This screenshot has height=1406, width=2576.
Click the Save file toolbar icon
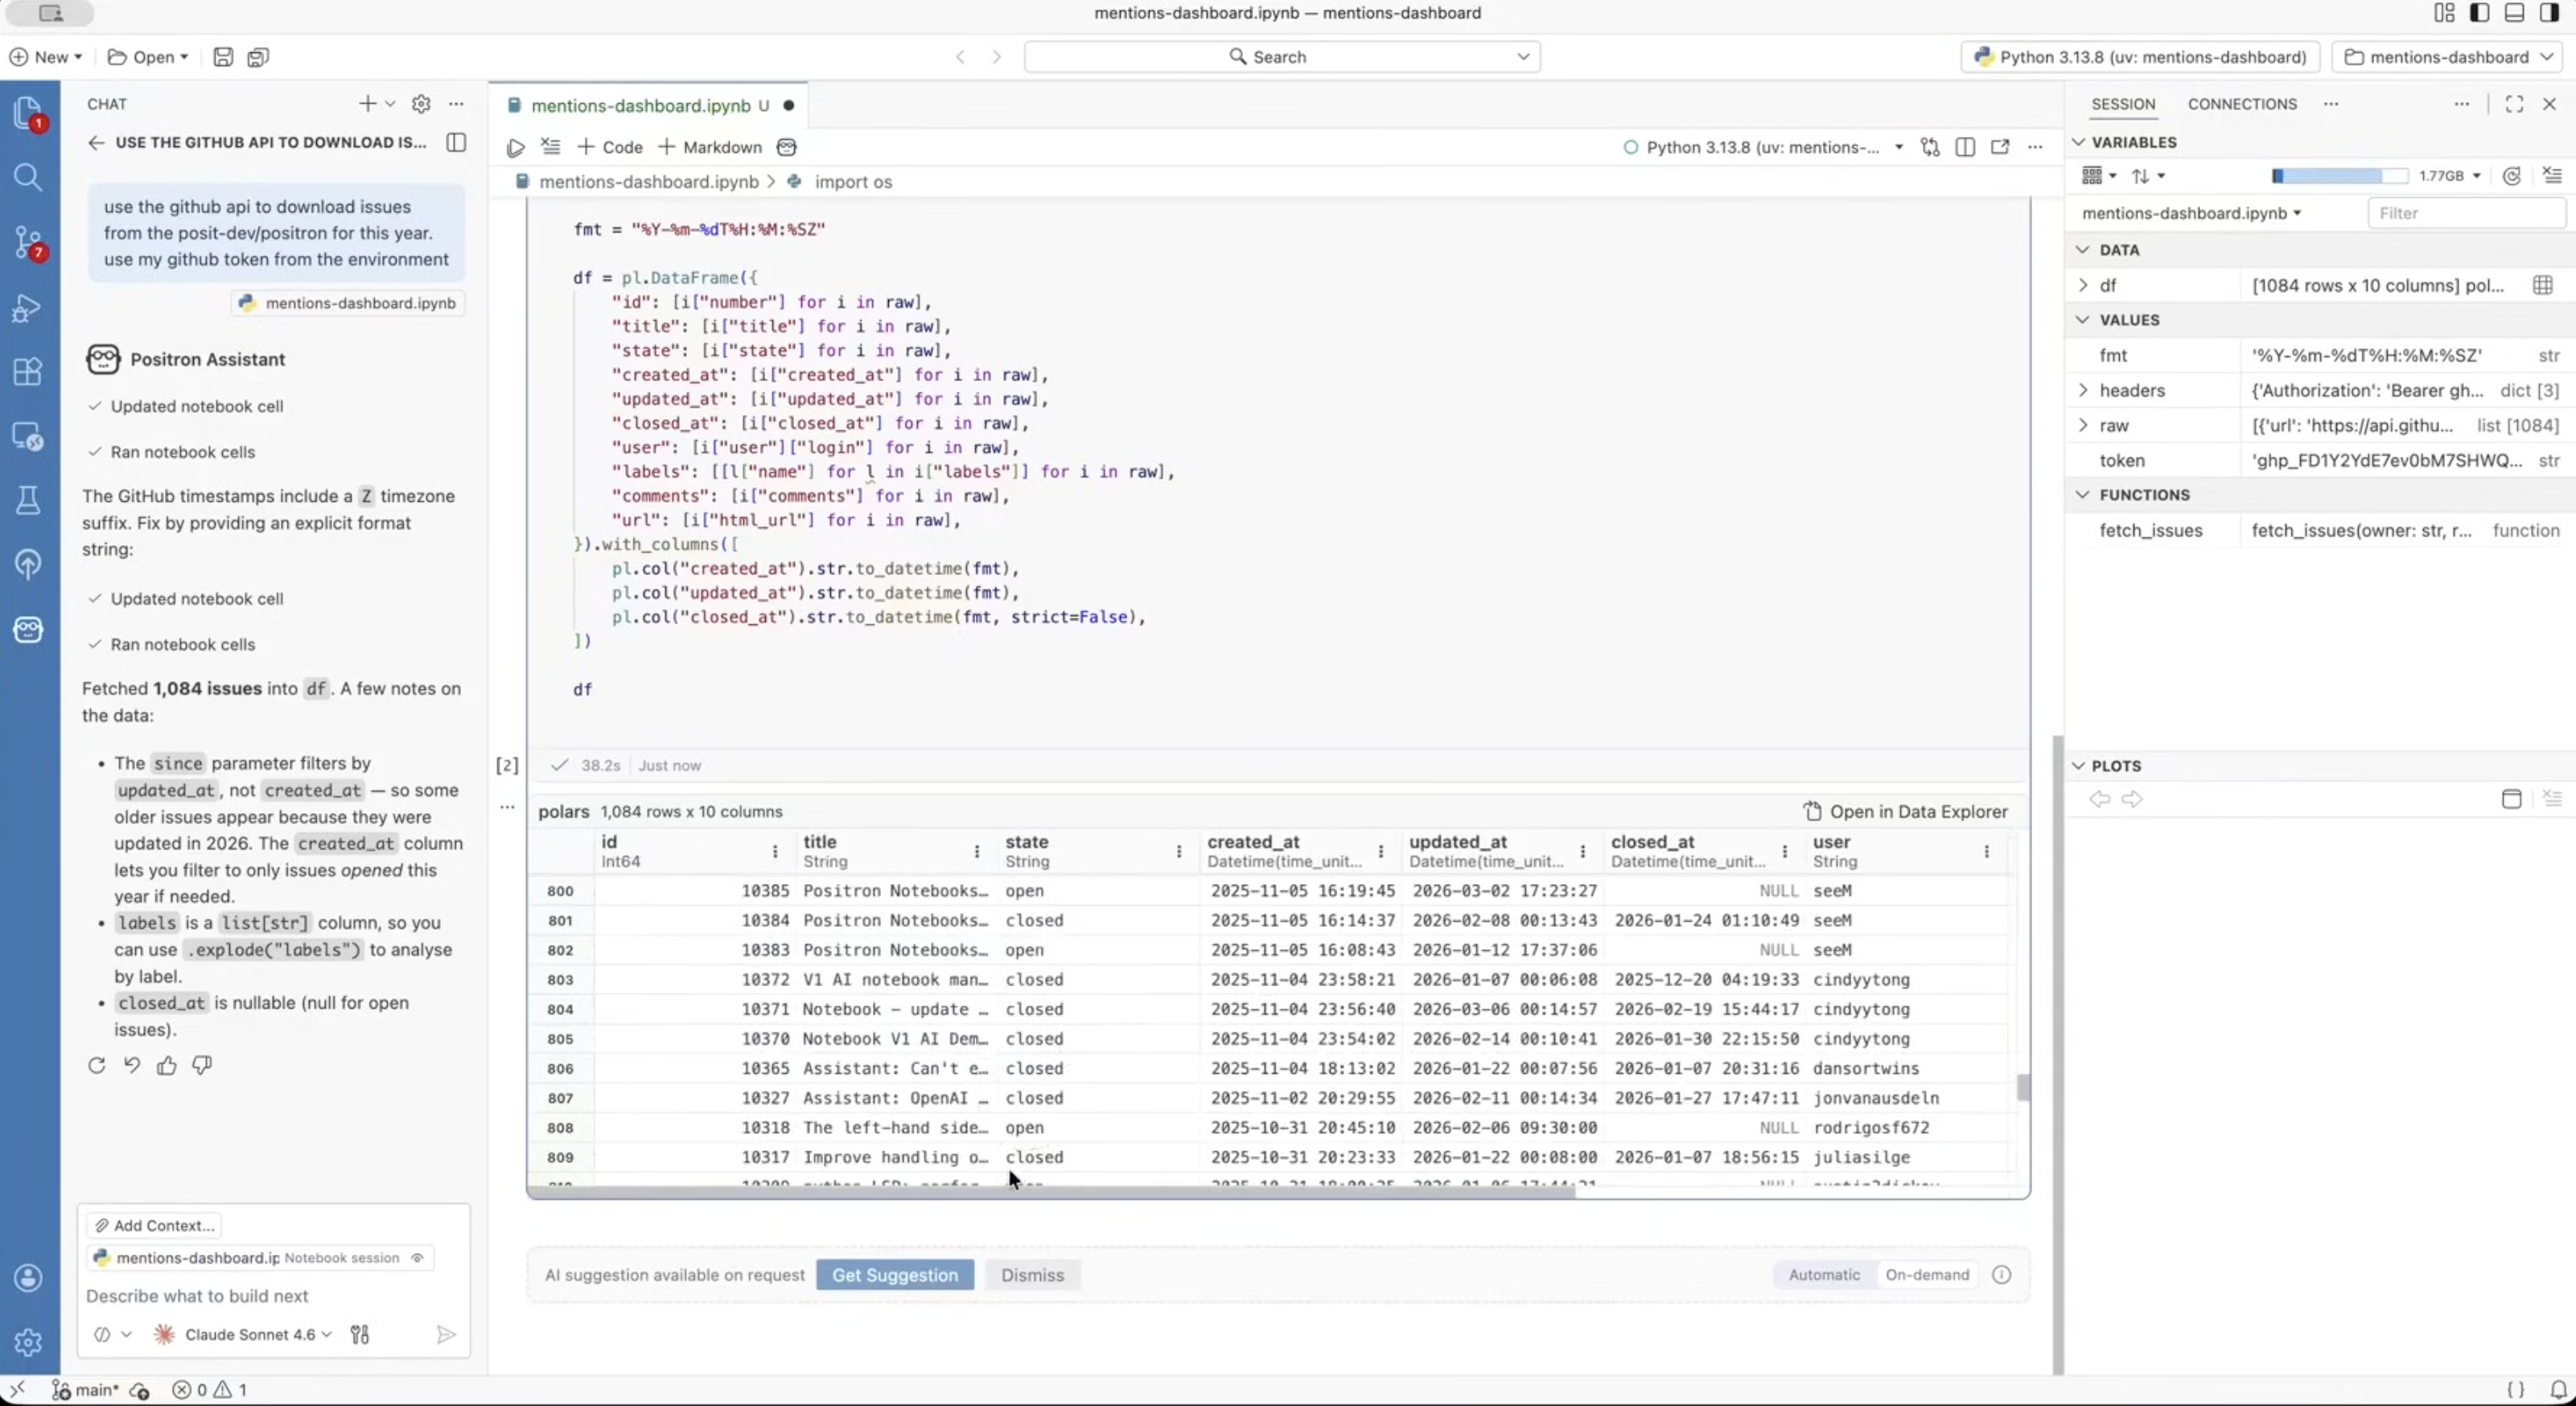(x=223, y=57)
